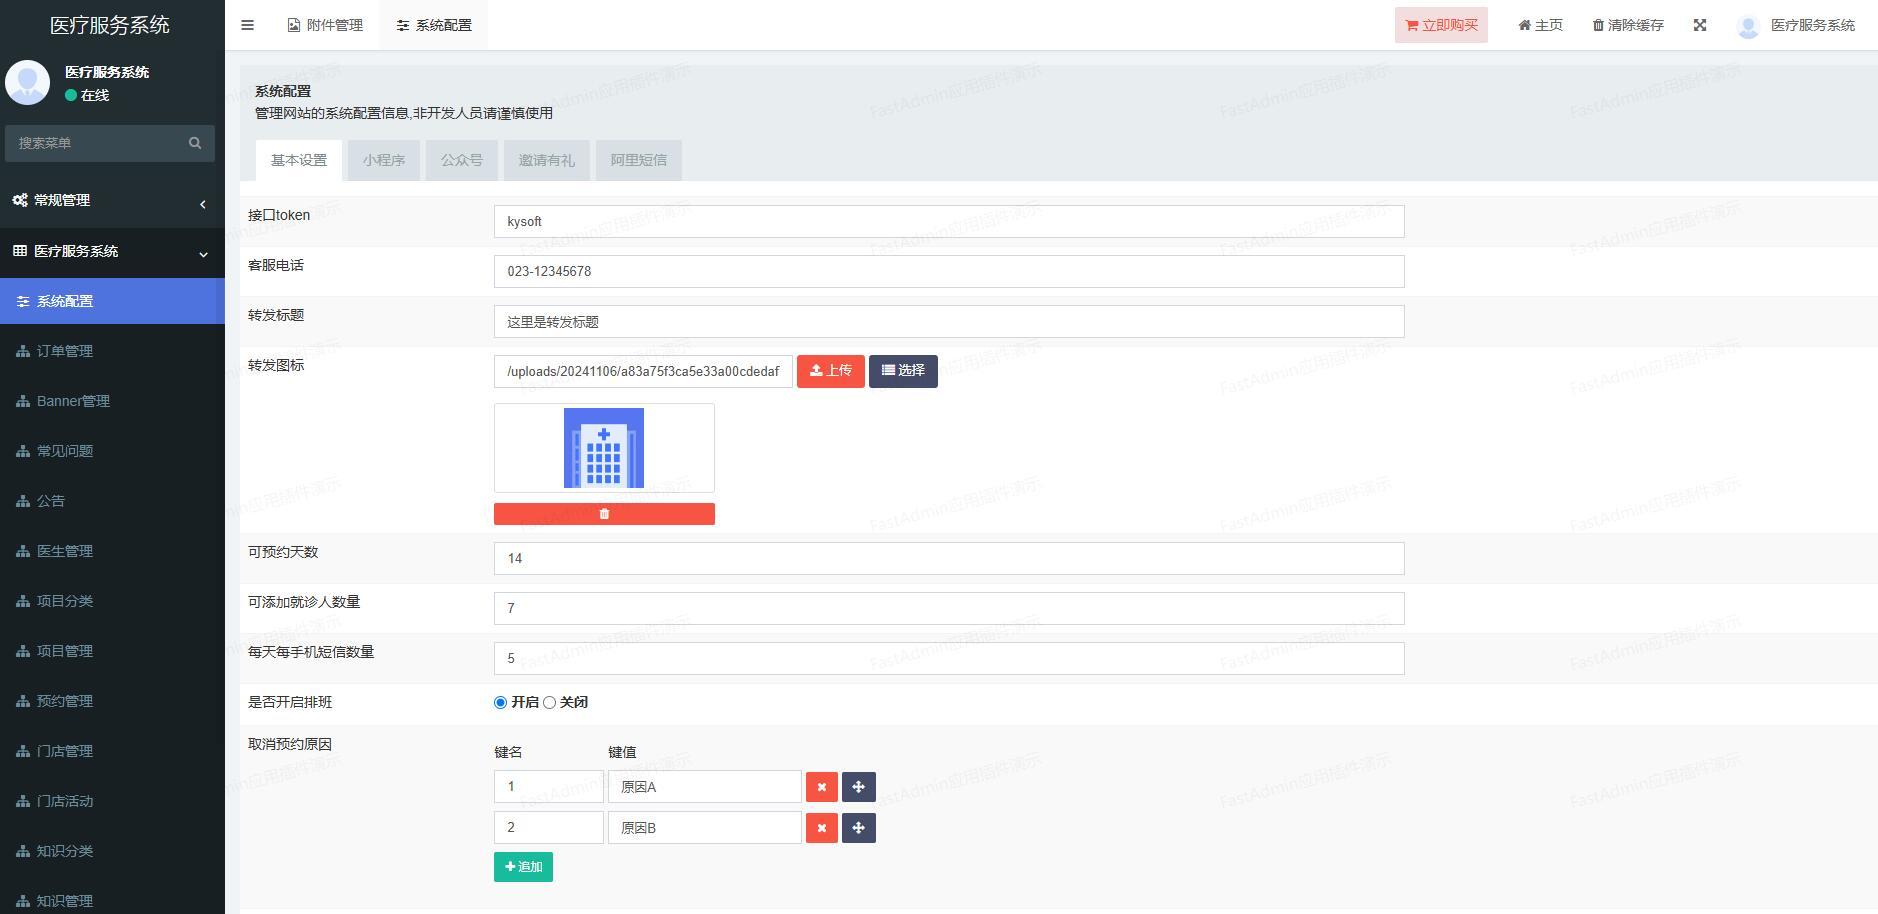The height and width of the screenshot is (914, 1878).
Task: Click drag handle icon for 原因B row
Action: (858, 828)
